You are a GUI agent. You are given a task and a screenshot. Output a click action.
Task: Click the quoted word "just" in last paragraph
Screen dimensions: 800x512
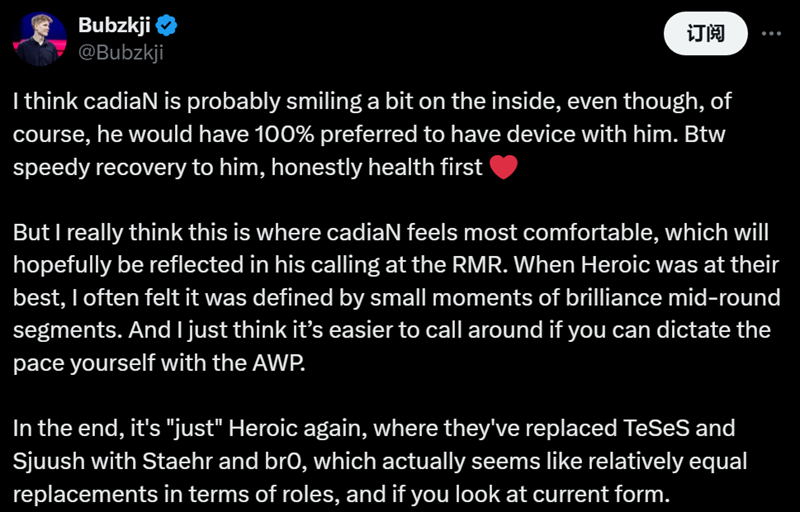193,428
